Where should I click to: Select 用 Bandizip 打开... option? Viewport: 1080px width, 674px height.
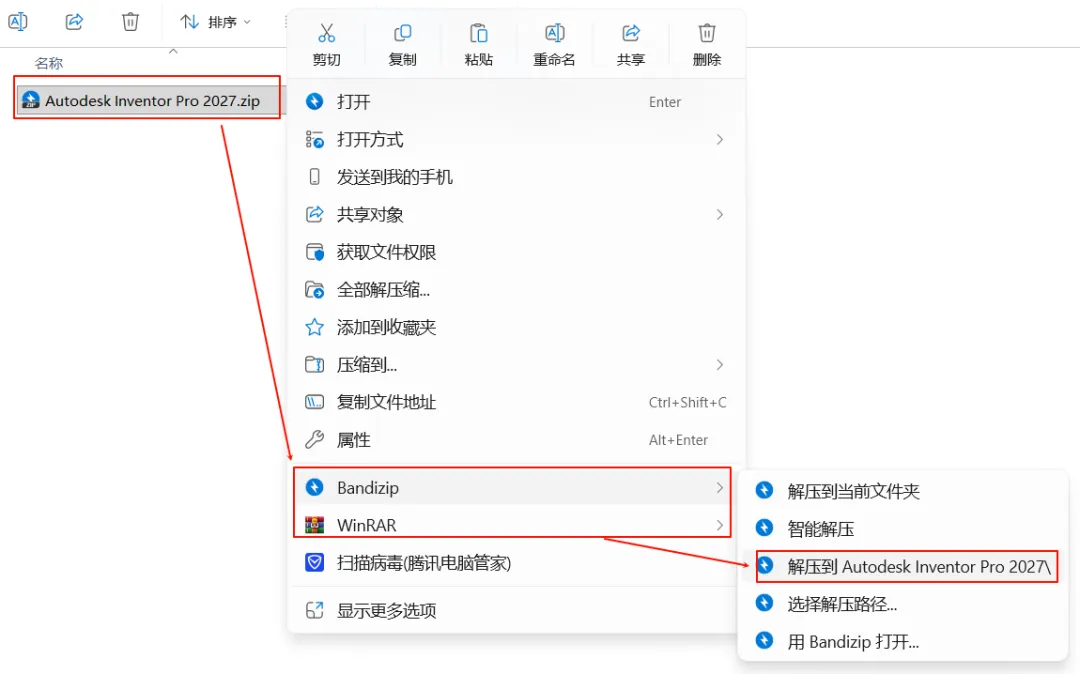(903, 642)
